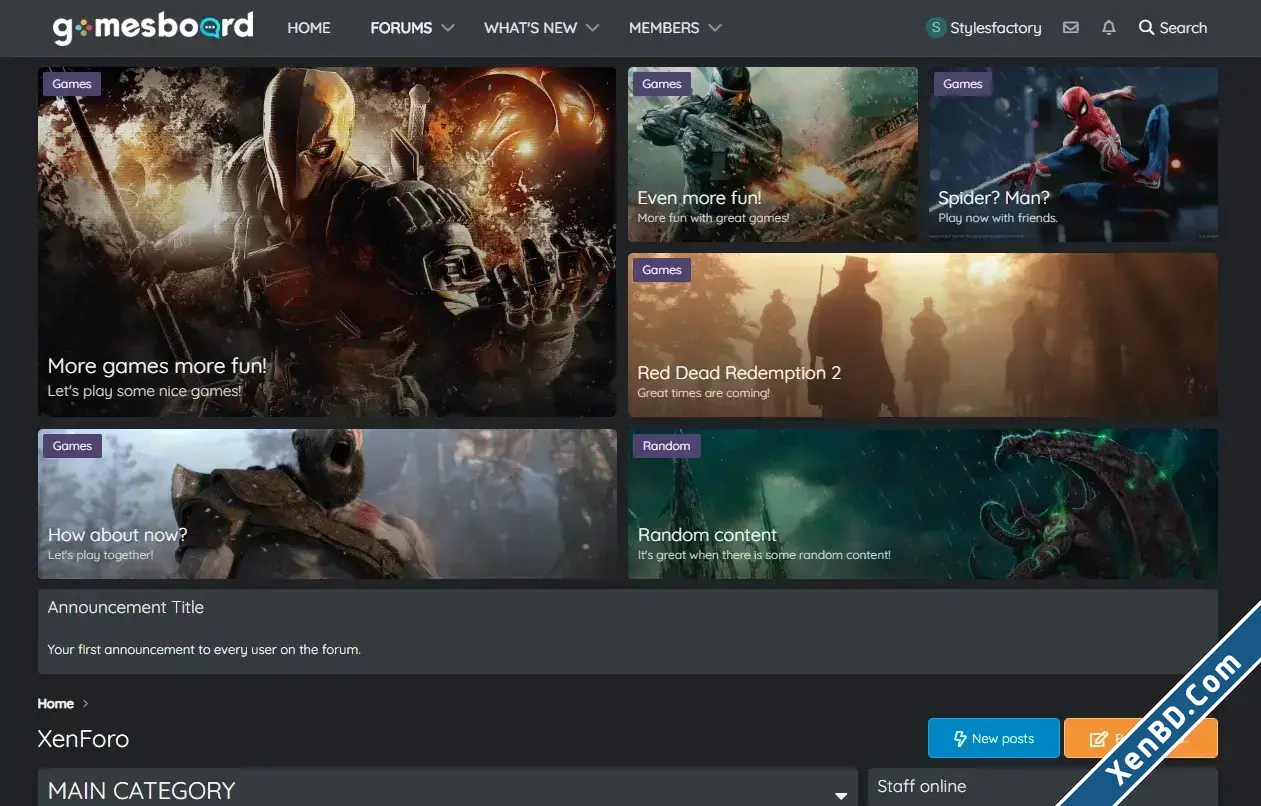Expand the FORUMS dropdown arrow
The image size is (1261, 806).
(x=448, y=28)
